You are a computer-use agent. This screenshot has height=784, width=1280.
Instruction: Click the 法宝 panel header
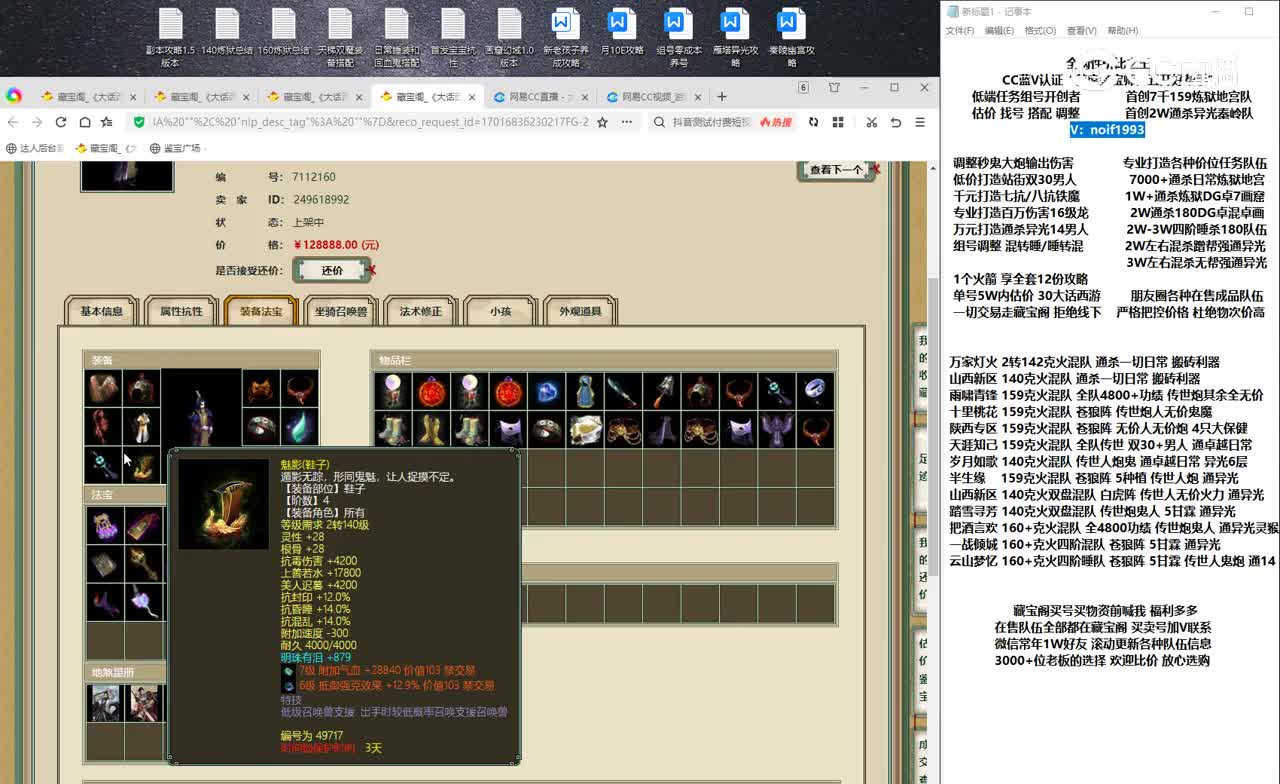[x=126, y=495]
